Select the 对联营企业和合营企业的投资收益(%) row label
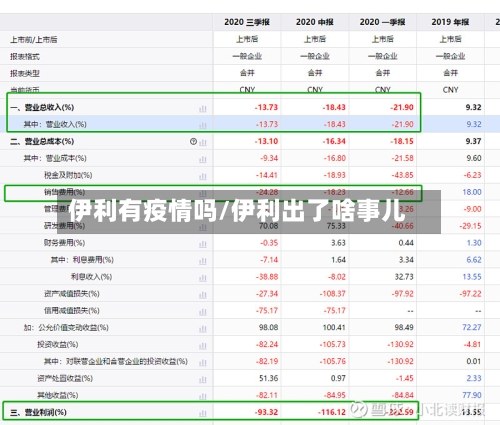 pyautogui.click(x=127, y=361)
